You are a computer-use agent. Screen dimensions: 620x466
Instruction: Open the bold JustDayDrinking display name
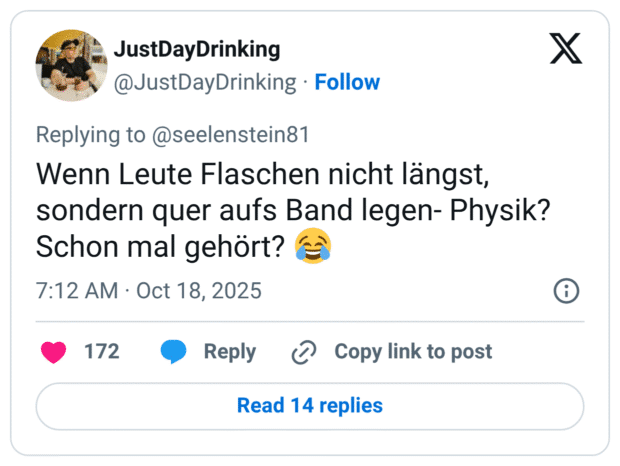pos(197,50)
